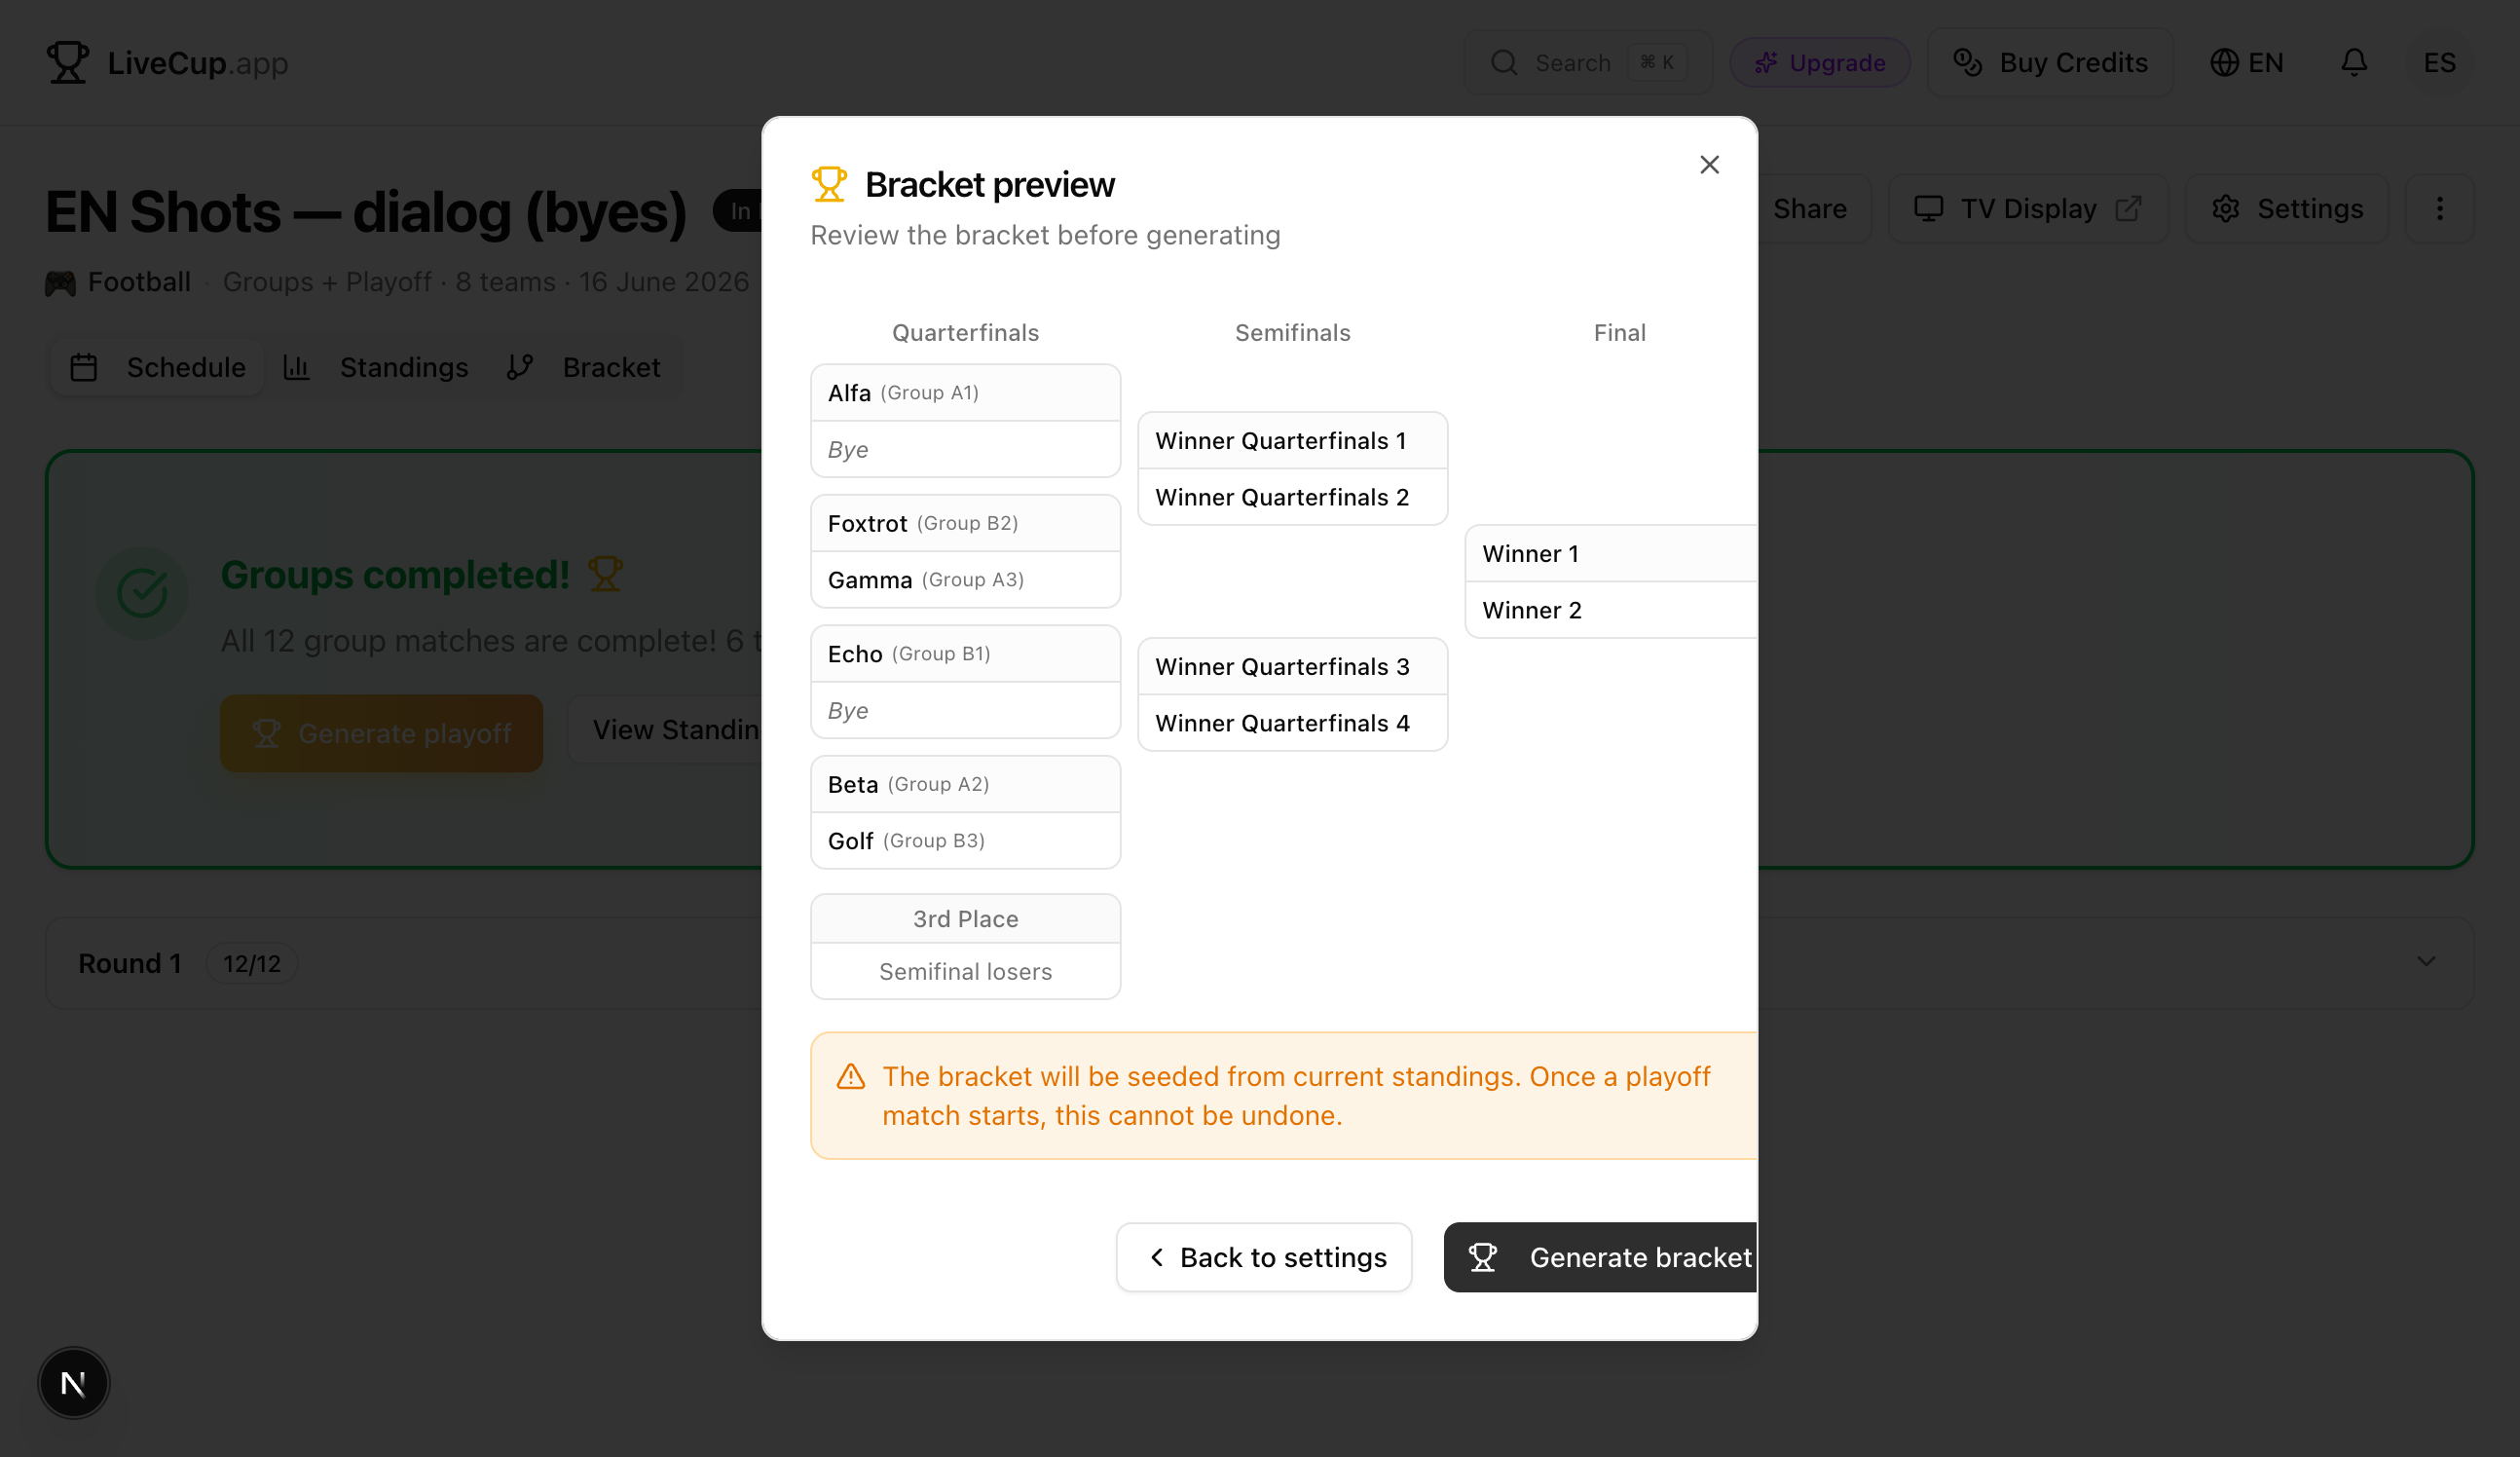
Task: Click the warning triangle icon in notice
Action: 851,1077
